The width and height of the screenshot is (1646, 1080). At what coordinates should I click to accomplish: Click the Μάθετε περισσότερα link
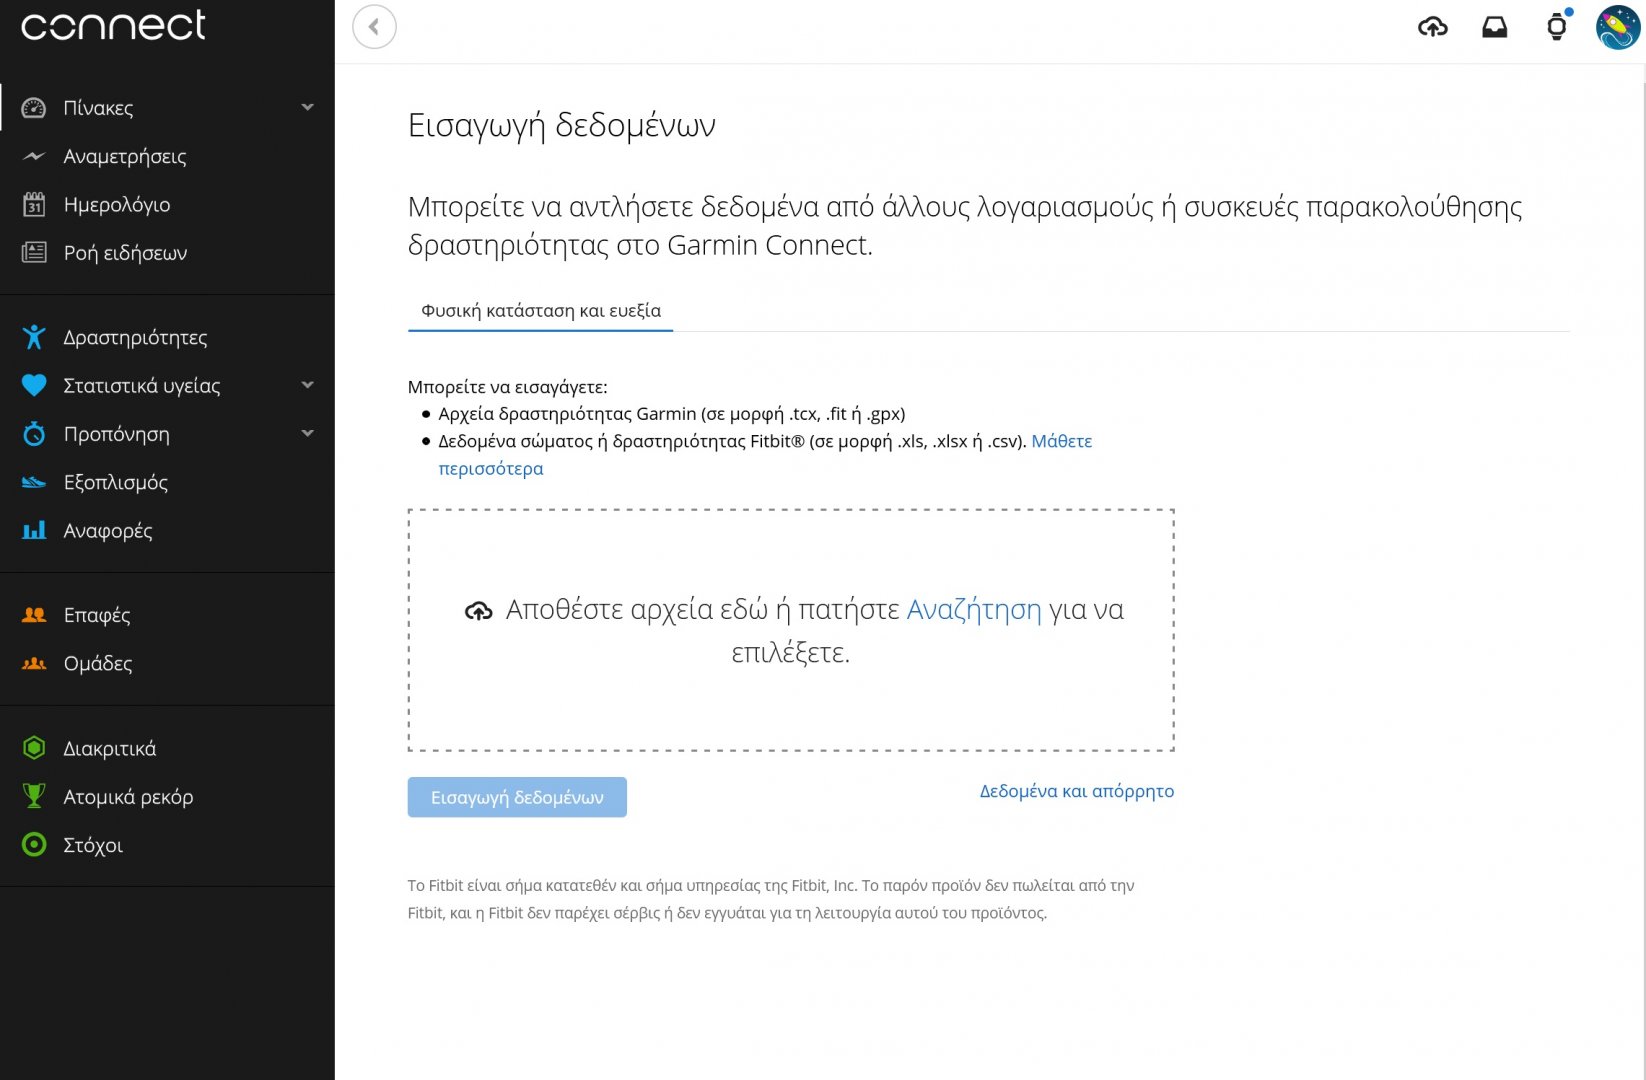coord(1061,441)
